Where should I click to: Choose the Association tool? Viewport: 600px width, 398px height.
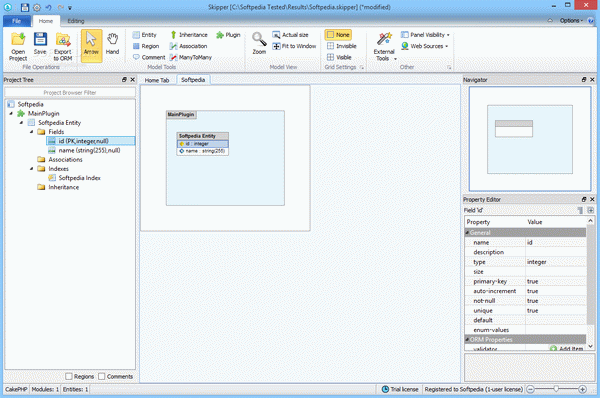coord(189,46)
